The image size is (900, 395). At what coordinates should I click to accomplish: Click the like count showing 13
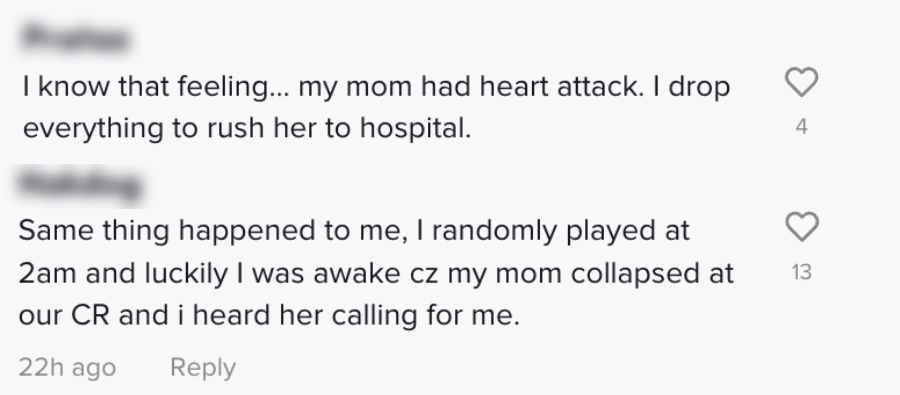point(801,272)
